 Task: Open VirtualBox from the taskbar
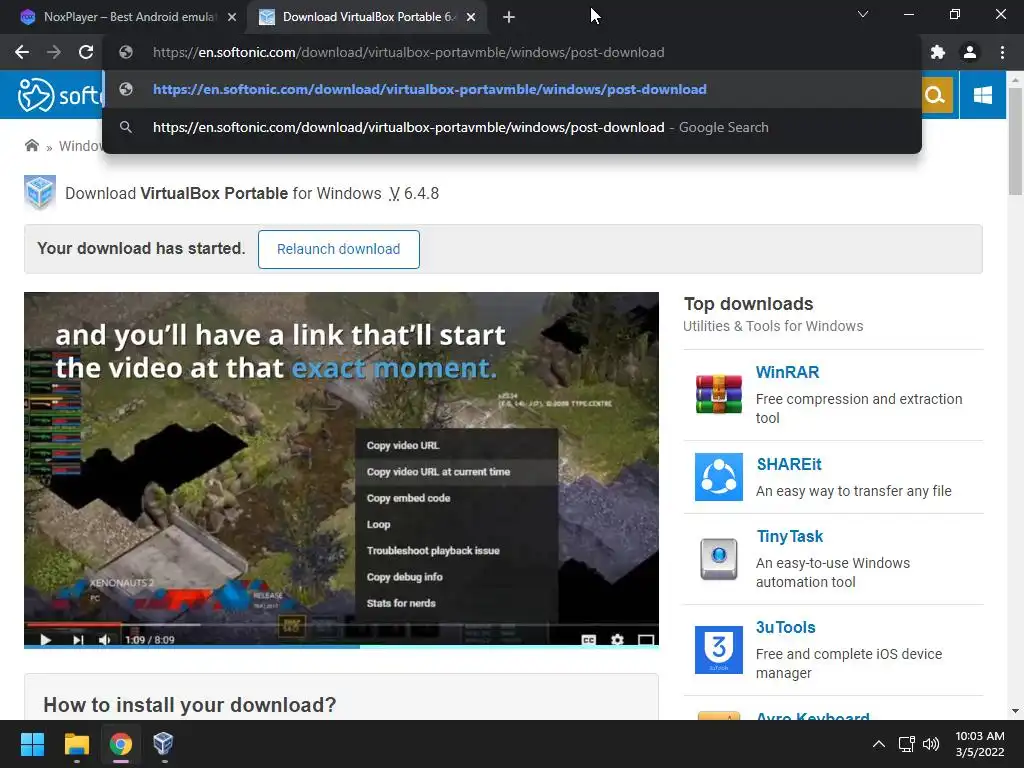[x=163, y=744]
